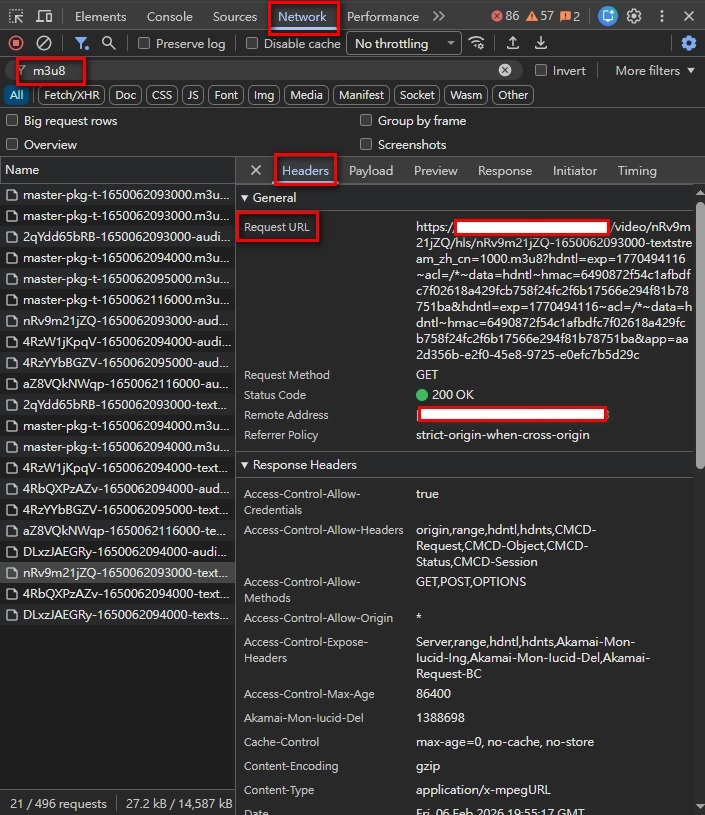Open the No throttling dropdown
Screen dimensions: 705x815
coord(403,44)
